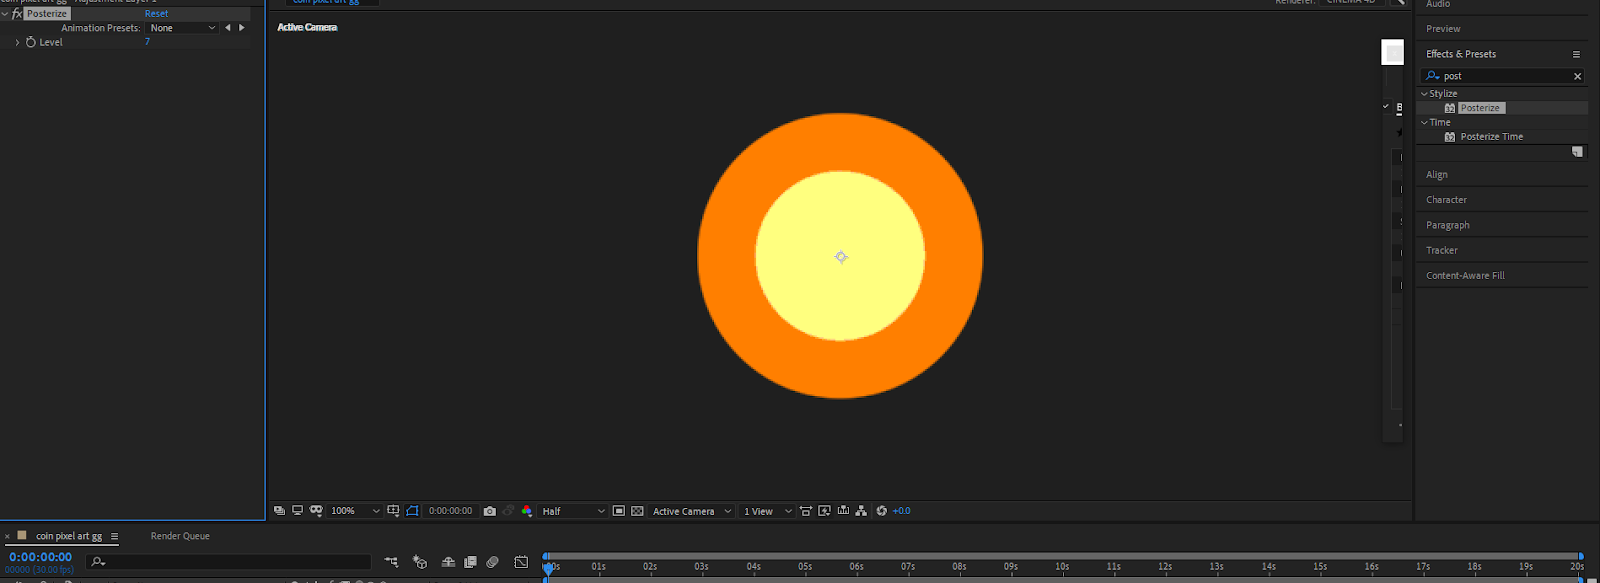Expand the Level property twirl arrow
Viewport: 1600px width, 583px height.
17,42
